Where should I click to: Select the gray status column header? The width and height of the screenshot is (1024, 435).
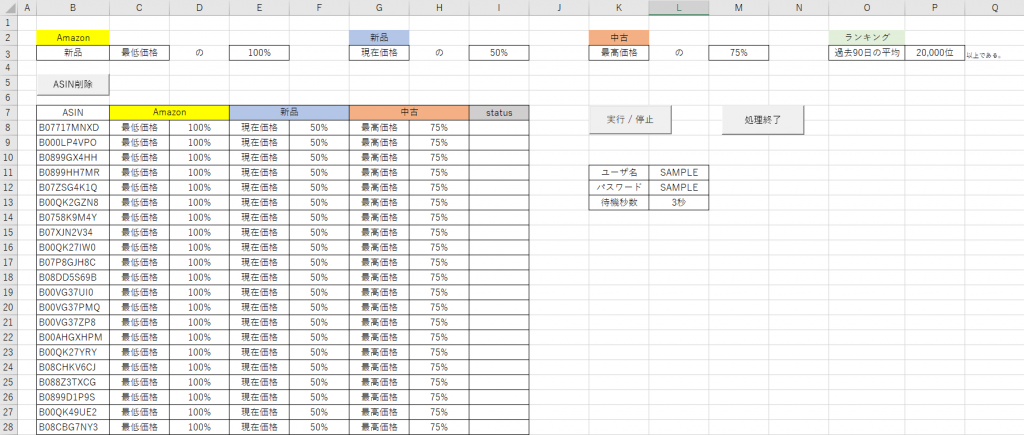click(x=498, y=113)
